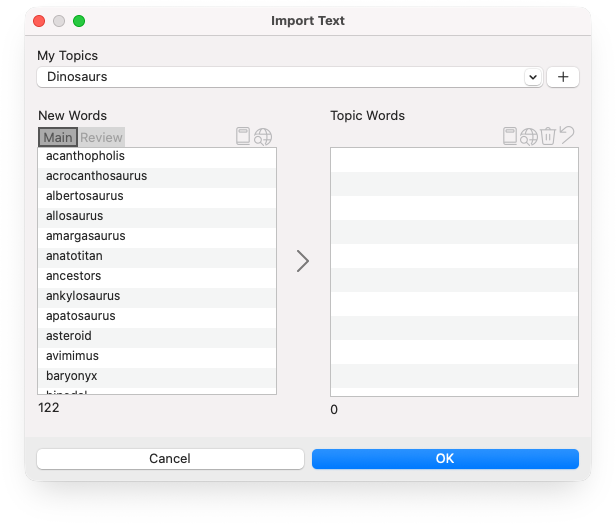This screenshot has height=524, width=616.
Task: Click the green zoom window button
Action: click(x=79, y=21)
